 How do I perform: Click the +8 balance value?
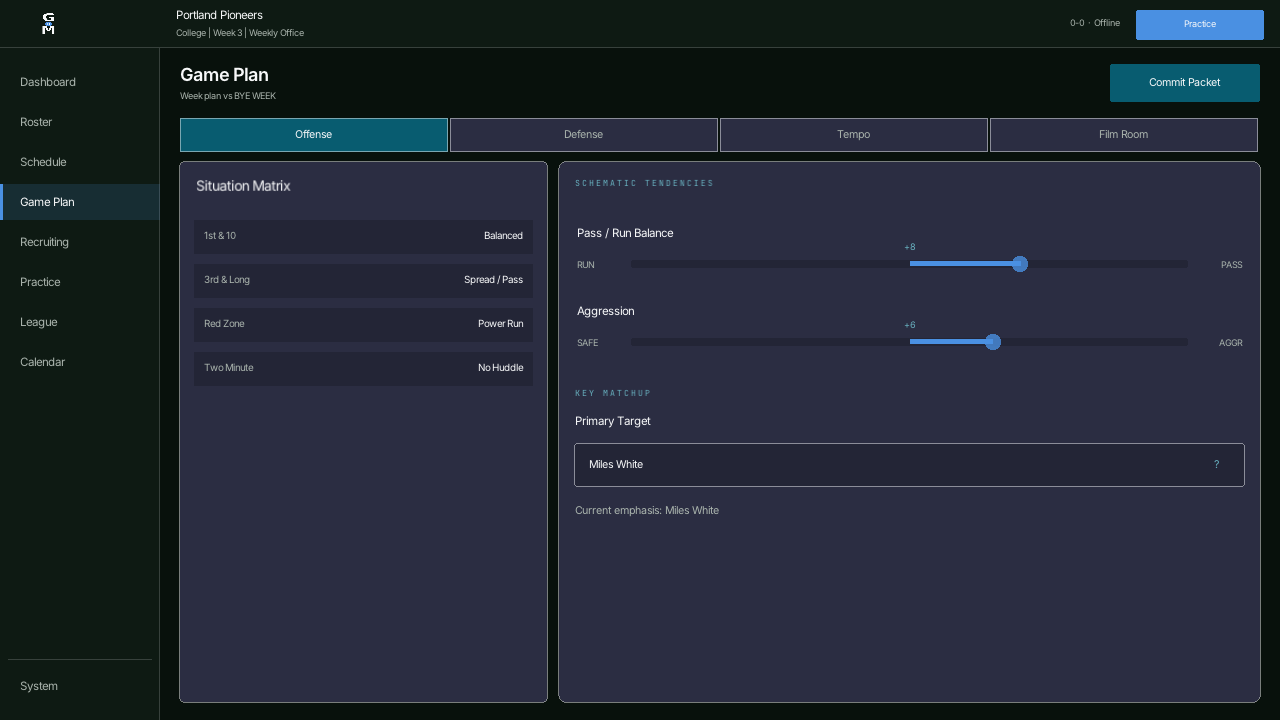point(910,247)
